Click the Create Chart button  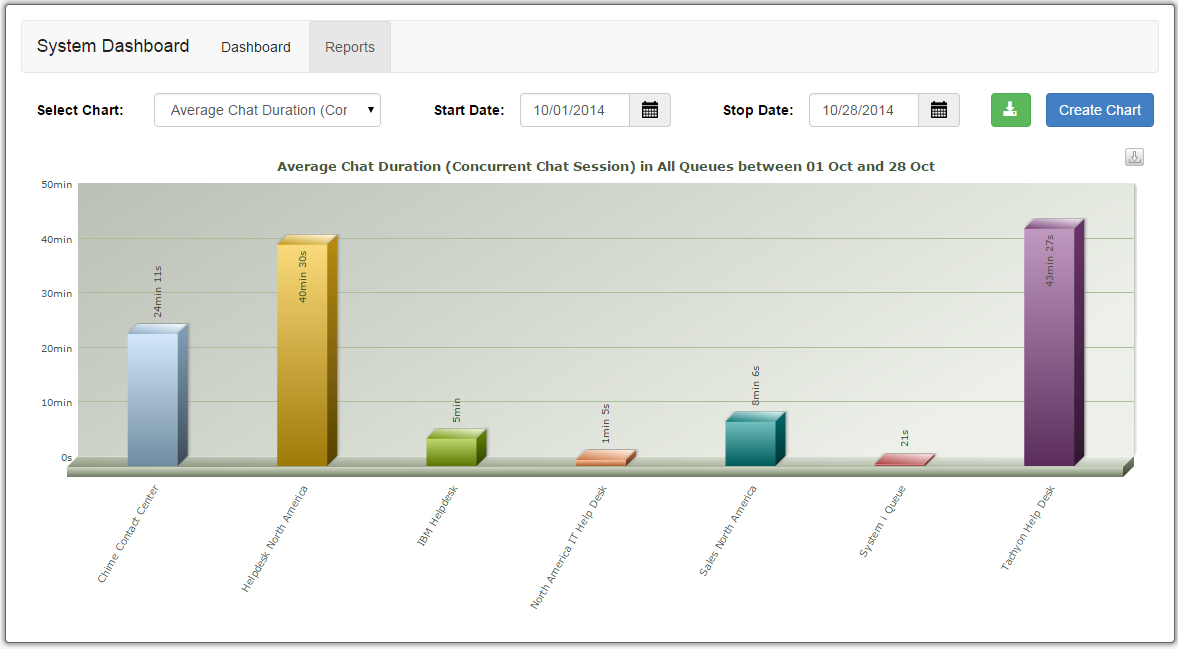1100,110
